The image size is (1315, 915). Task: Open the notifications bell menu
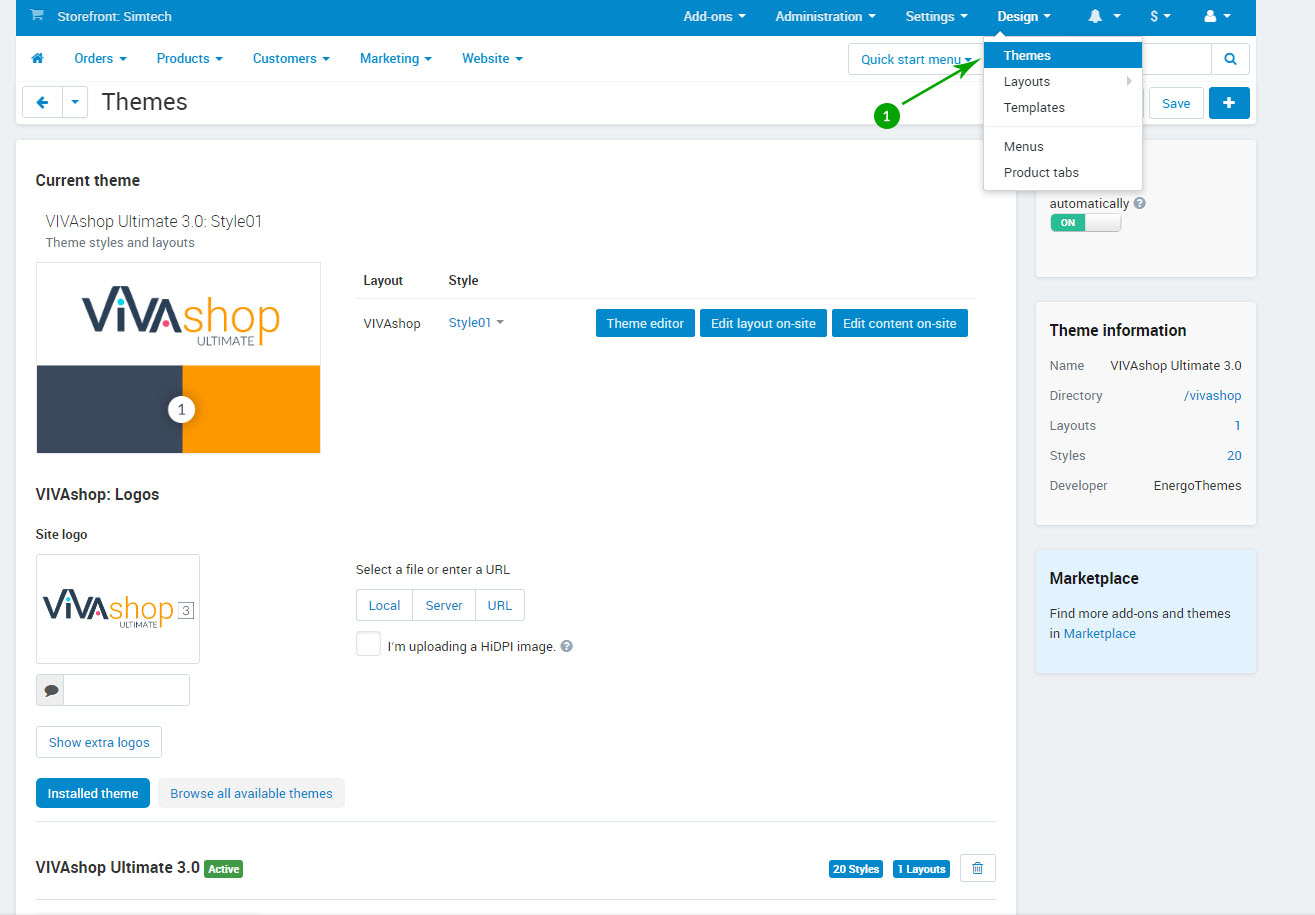coord(1104,17)
